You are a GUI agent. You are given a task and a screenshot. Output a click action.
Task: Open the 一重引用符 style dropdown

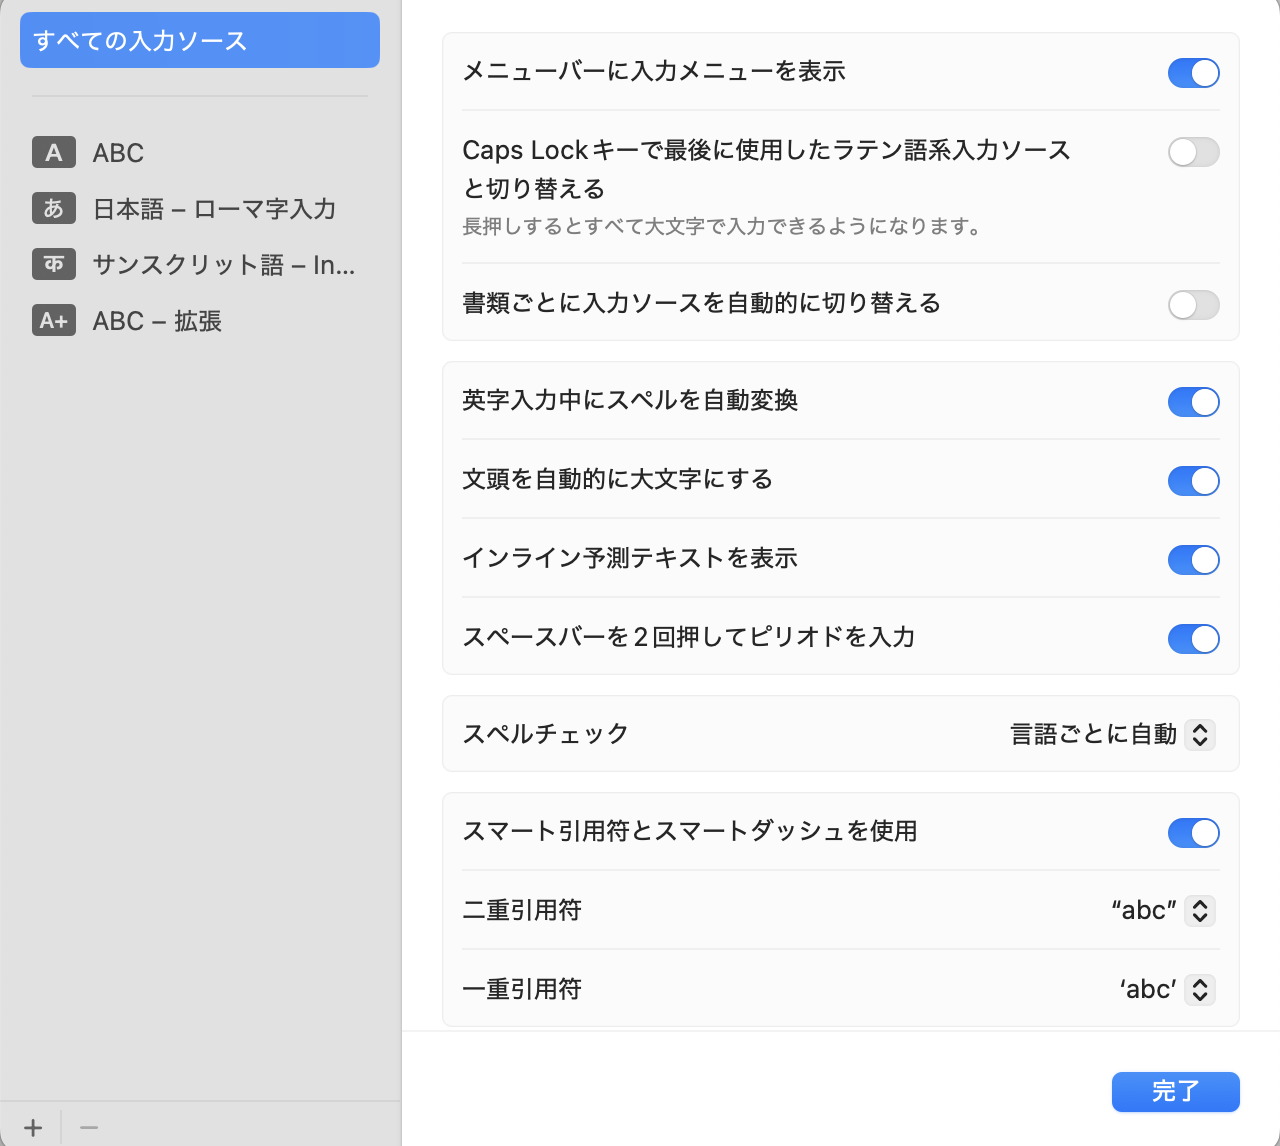point(1199,990)
